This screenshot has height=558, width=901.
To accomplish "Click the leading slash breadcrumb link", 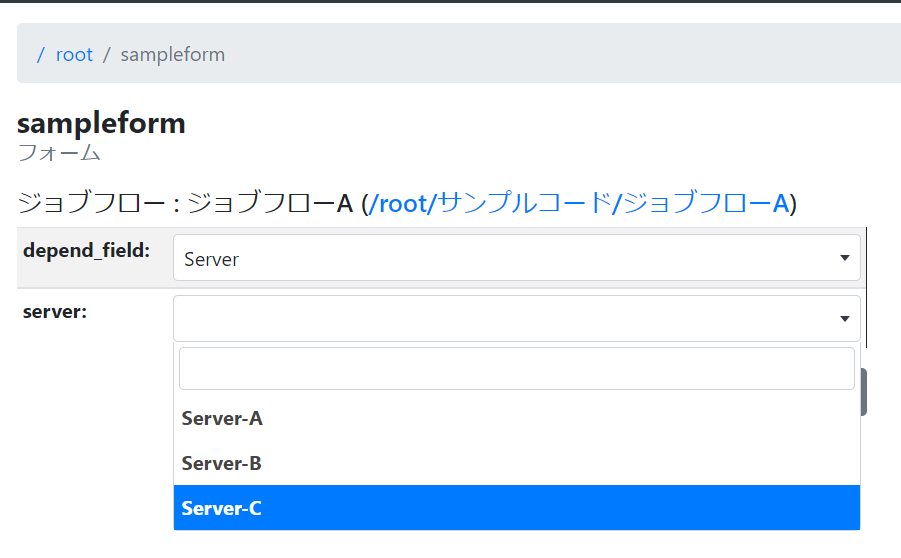I will (41, 55).
